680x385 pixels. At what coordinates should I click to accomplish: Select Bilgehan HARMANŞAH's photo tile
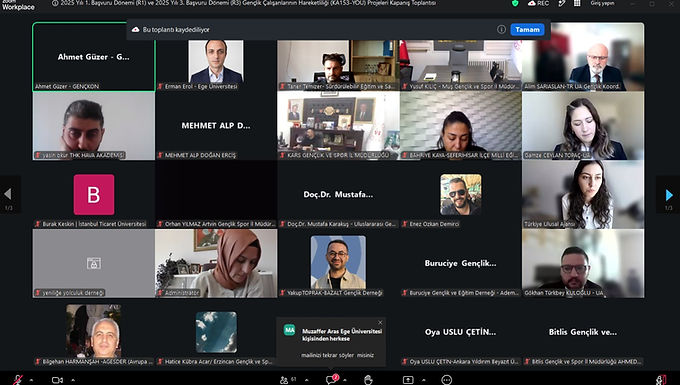coord(94,331)
